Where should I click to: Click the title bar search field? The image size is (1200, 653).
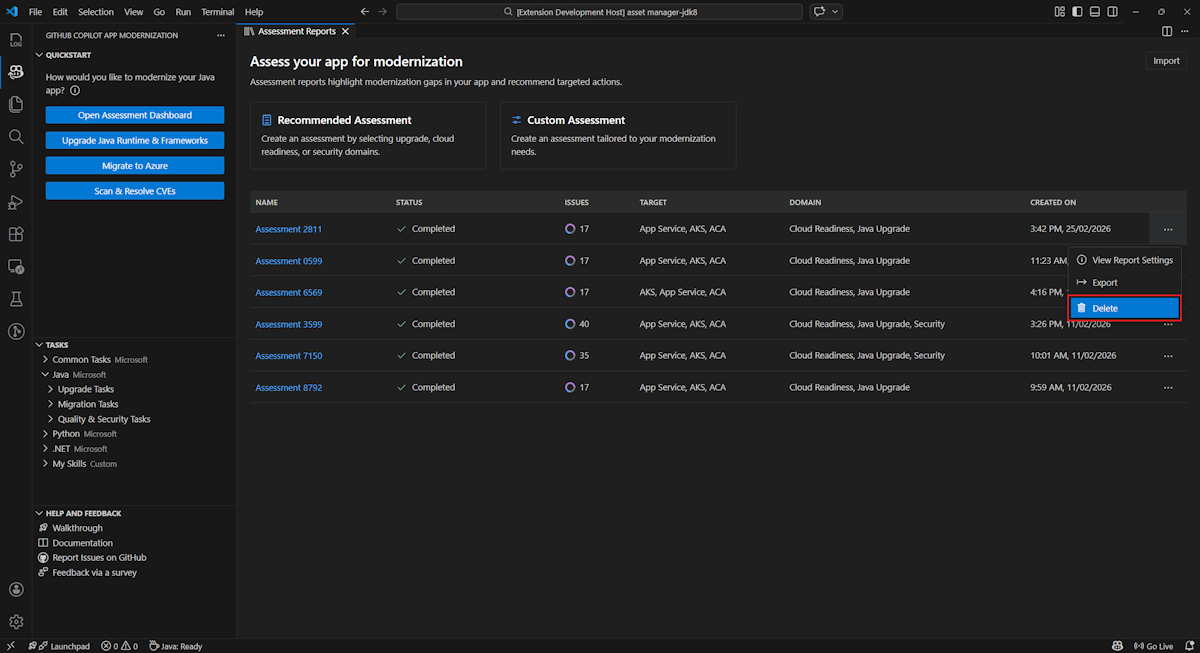click(599, 12)
